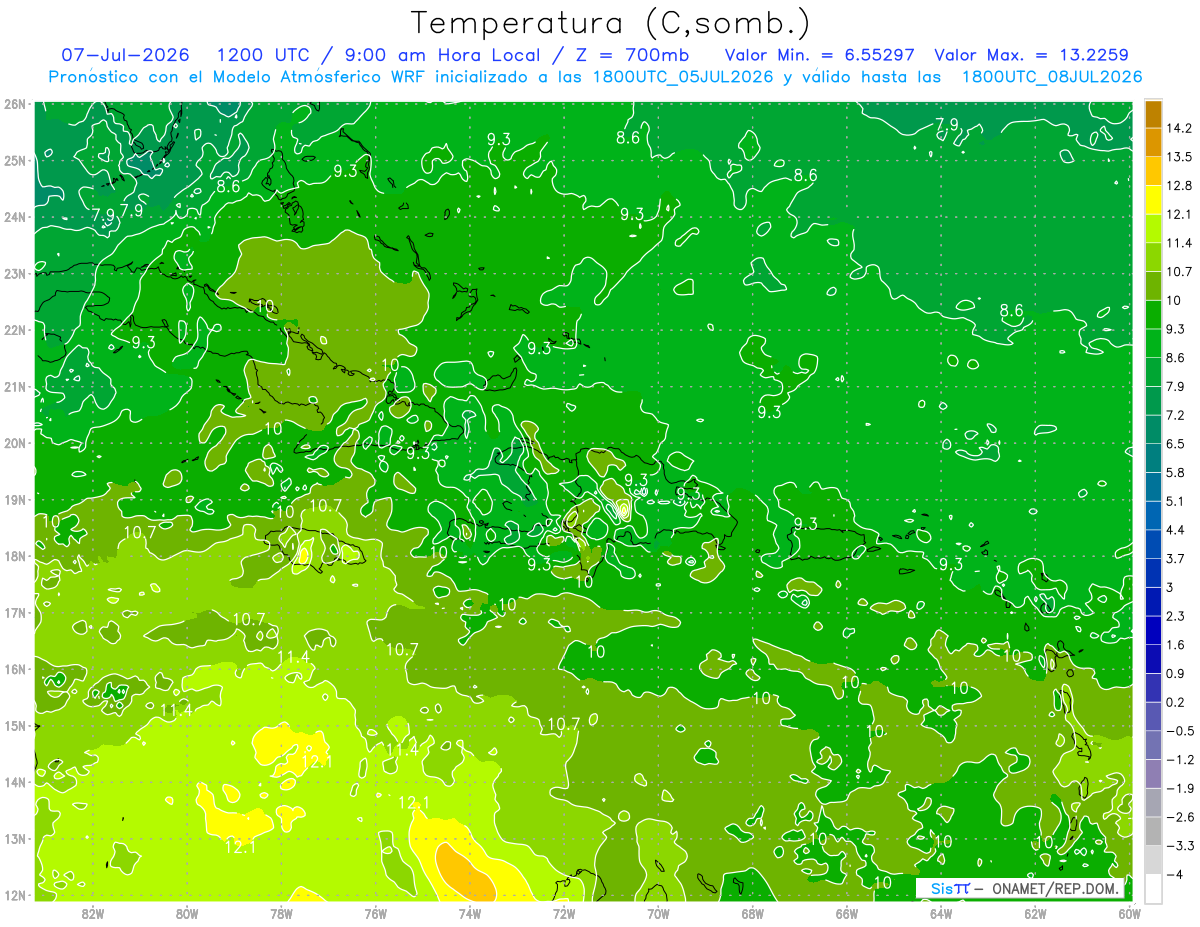Viewport: 1200px width, 927px height.
Task: Select the -3.3 legend value
Action: coord(1179,846)
